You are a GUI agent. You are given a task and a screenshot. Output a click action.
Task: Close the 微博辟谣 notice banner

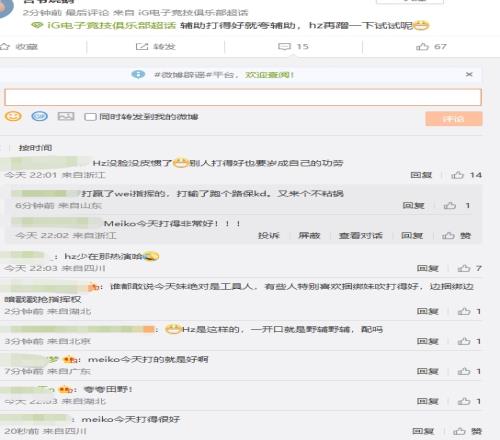[x=469, y=74]
